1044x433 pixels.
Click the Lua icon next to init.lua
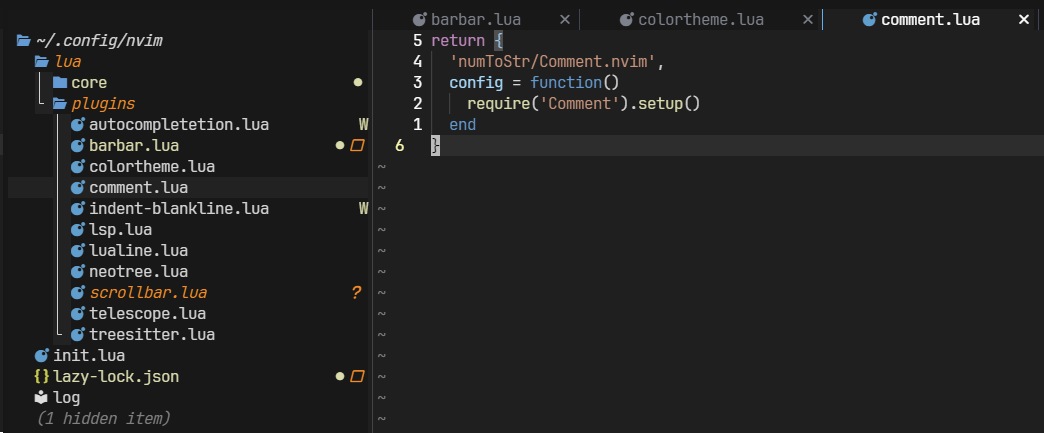click(x=42, y=355)
